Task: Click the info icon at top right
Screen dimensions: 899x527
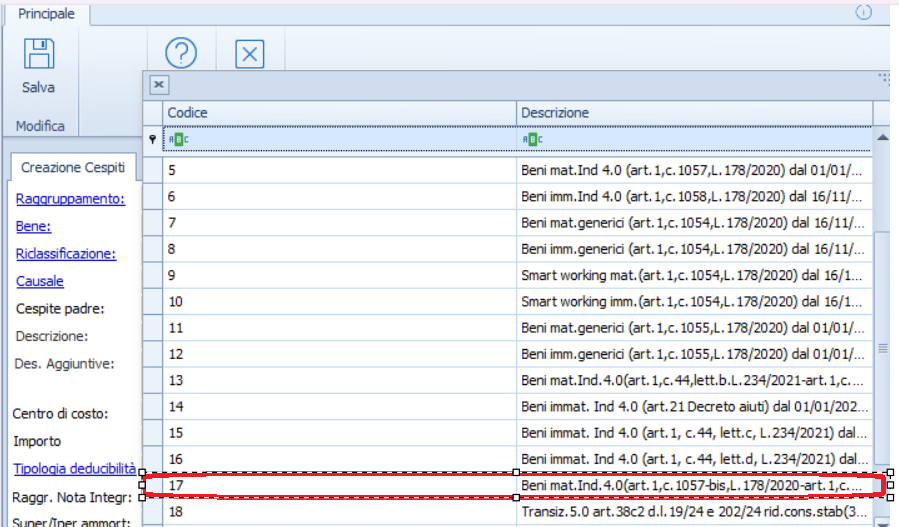Action: [x=863, y=12]
